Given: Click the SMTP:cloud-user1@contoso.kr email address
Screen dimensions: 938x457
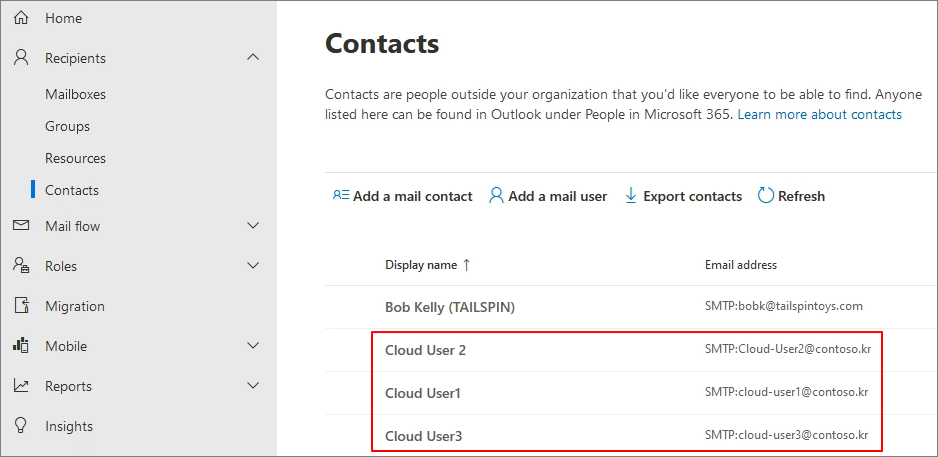Looking at the screenshot, I should point(787,392).
